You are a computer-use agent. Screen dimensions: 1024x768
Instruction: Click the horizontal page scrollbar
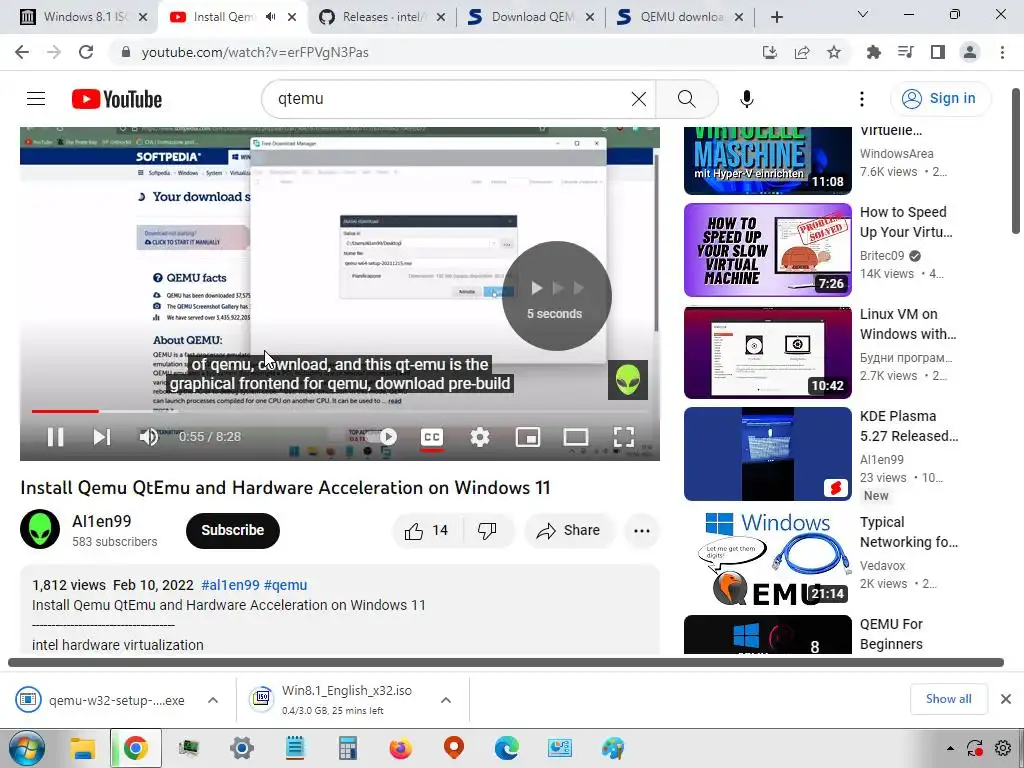[505, 662]
